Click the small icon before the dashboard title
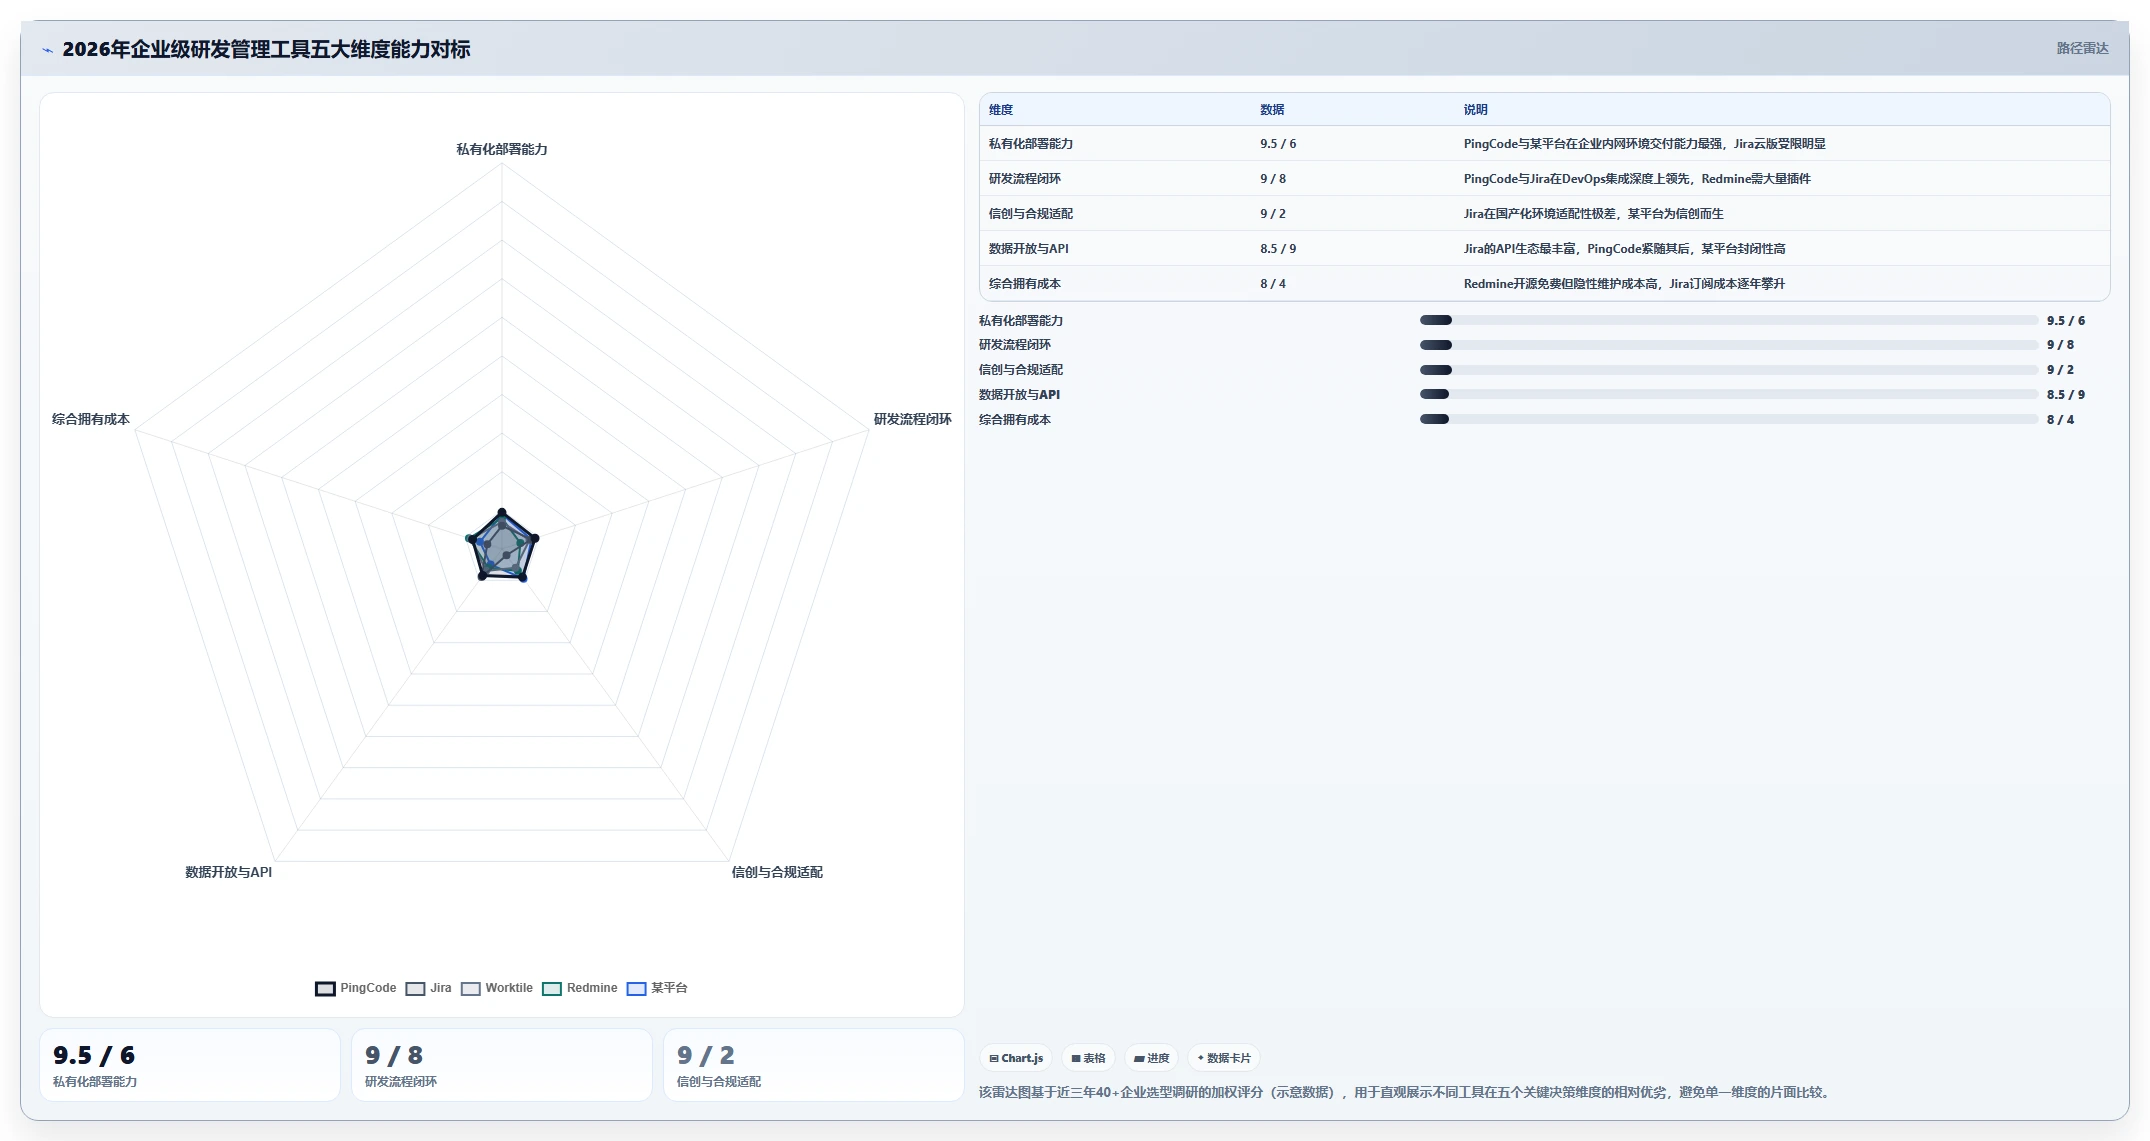The width and height of the screenshot is (2150, 1141). (x=47, y=50)
